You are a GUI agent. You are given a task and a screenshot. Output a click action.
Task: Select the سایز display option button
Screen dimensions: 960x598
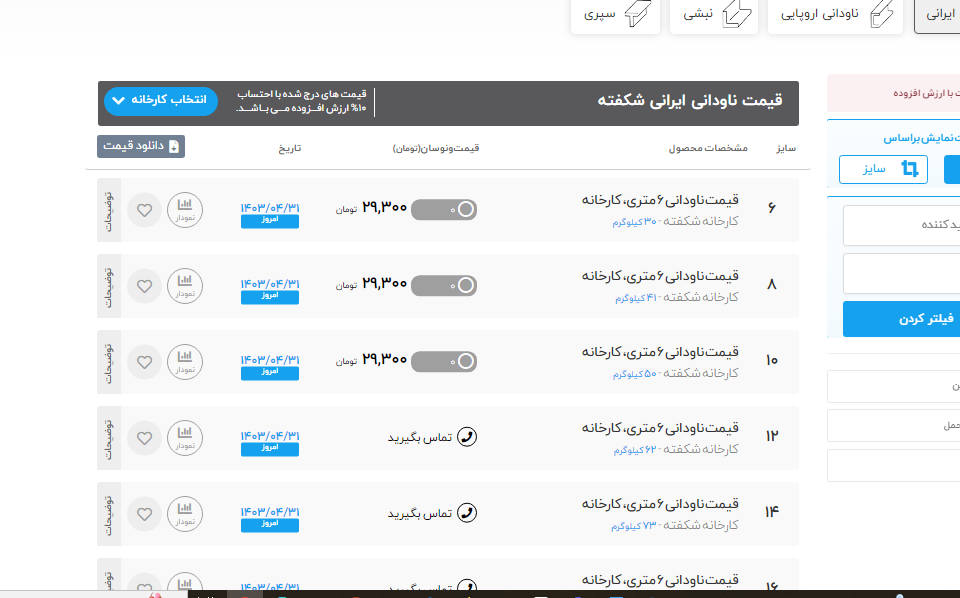pyautogui.click(x=883, y=169)
